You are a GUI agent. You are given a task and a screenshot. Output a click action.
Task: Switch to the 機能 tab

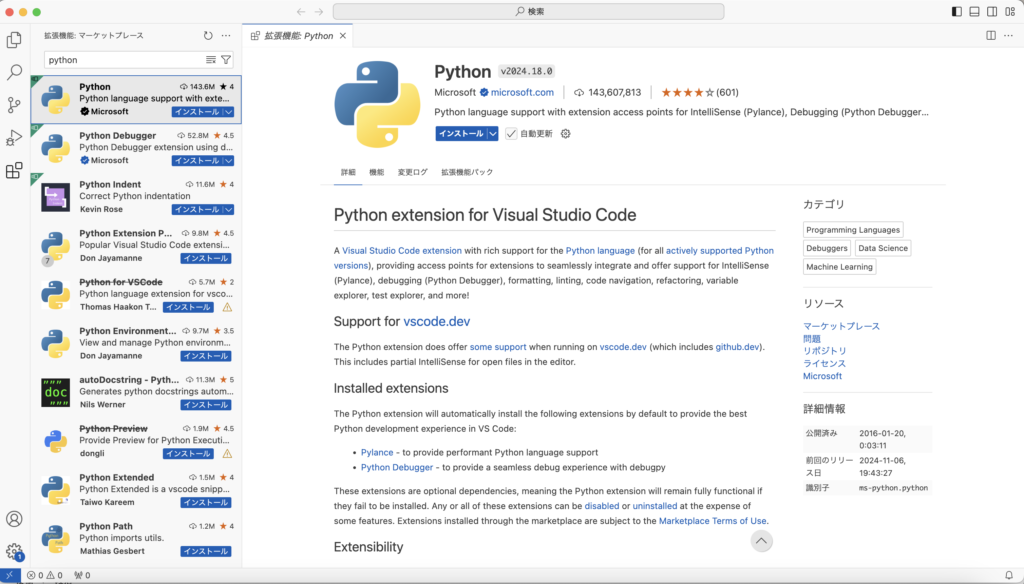(x=378, y=172)
